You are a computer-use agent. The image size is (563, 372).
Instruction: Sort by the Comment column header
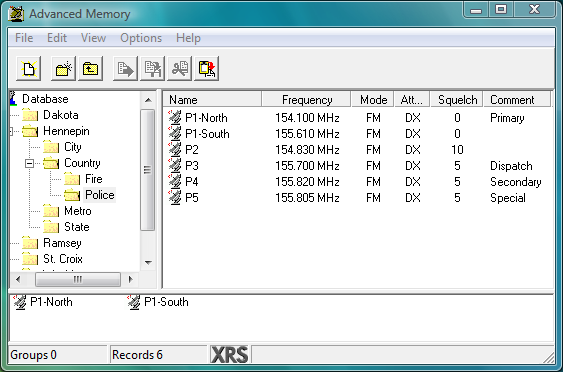tap(517, 99)
